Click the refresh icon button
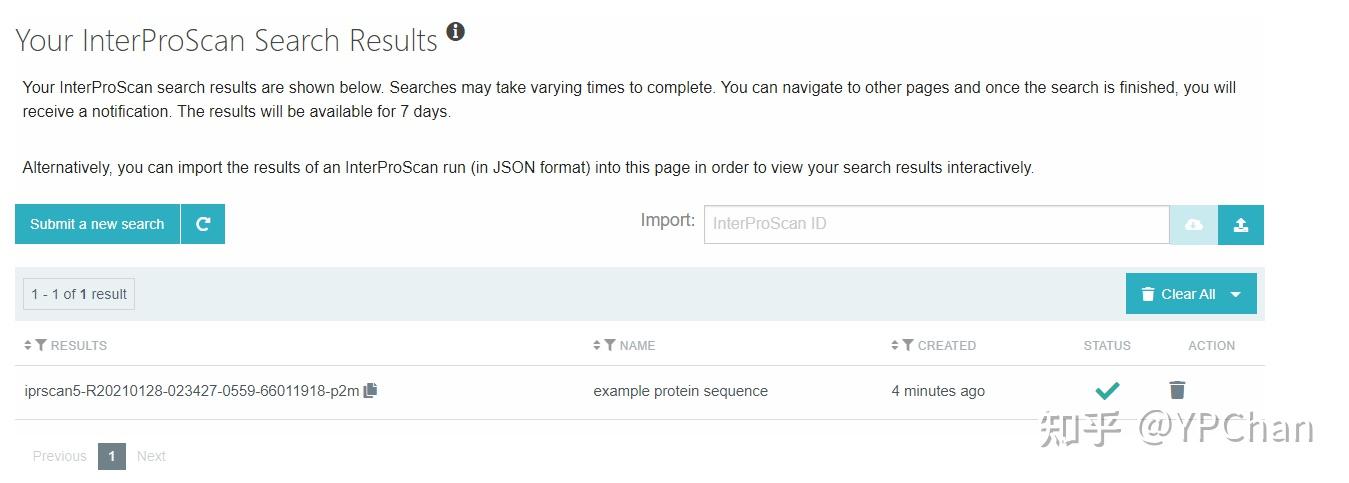1349x483 pixels. tap(203, 224)
